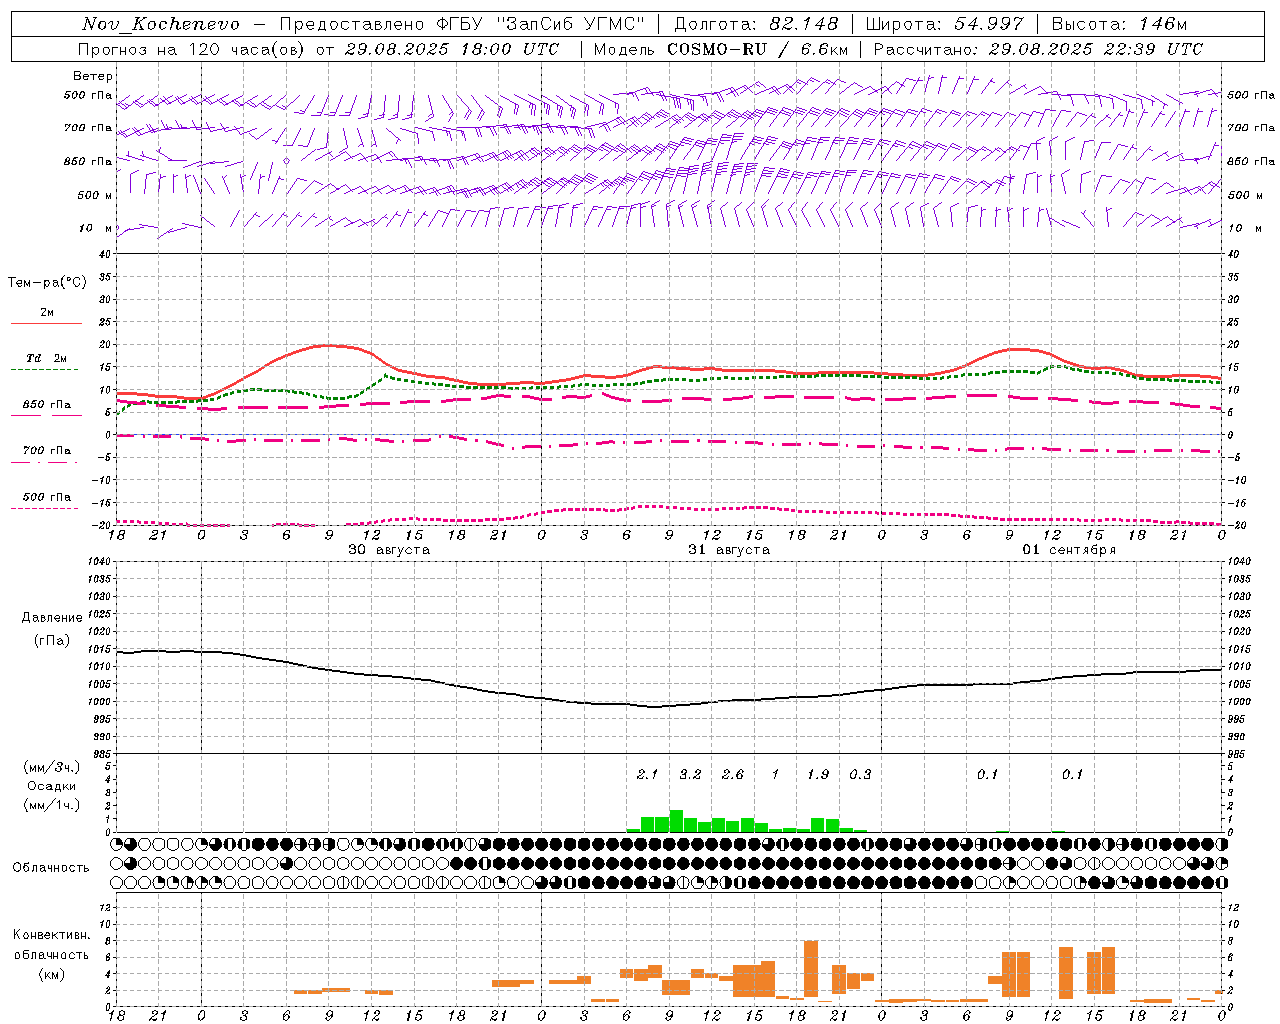Click the 500 гПа temperature legend label

(47, 497)
